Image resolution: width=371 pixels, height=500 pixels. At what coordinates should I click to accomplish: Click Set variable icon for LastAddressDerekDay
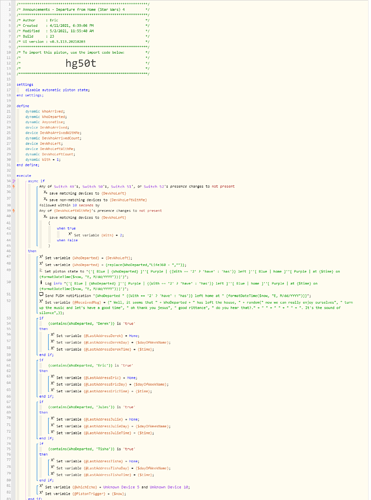pyautogui.click(x=53, y=342)
